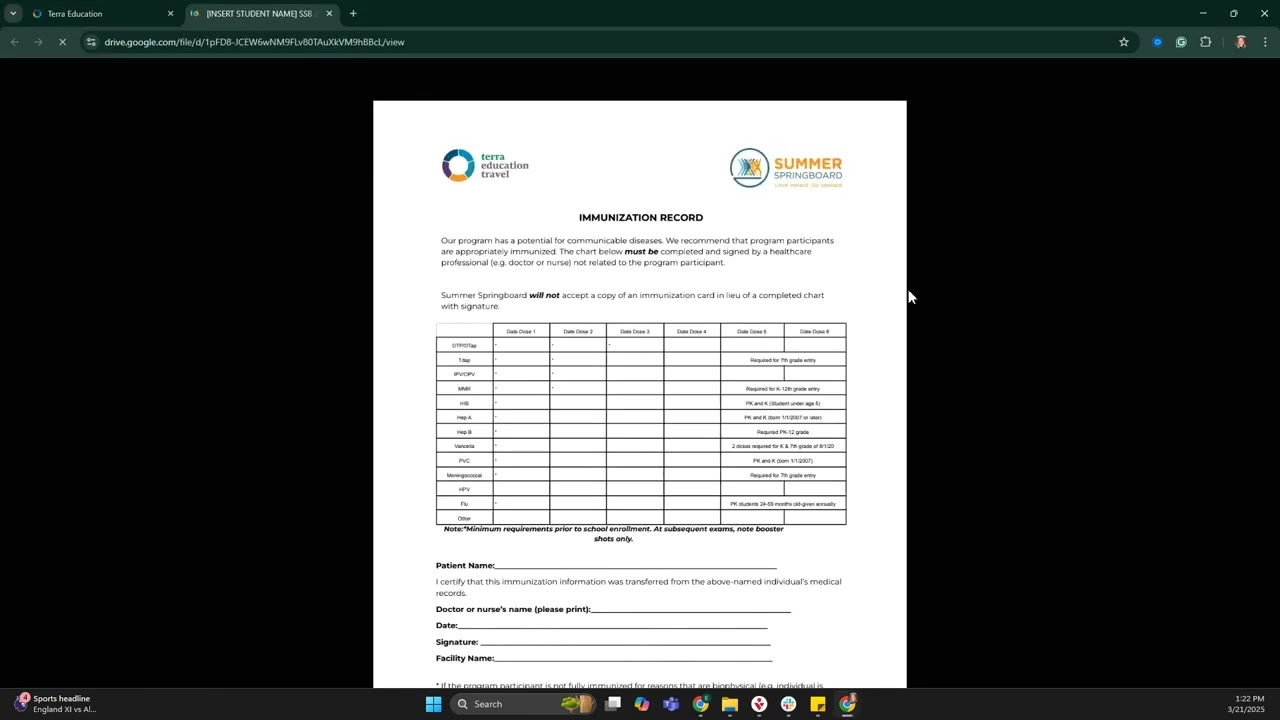Open a new browser tab
The width and height of the screenshot is (1280, 720).
[x=353, y=14]
